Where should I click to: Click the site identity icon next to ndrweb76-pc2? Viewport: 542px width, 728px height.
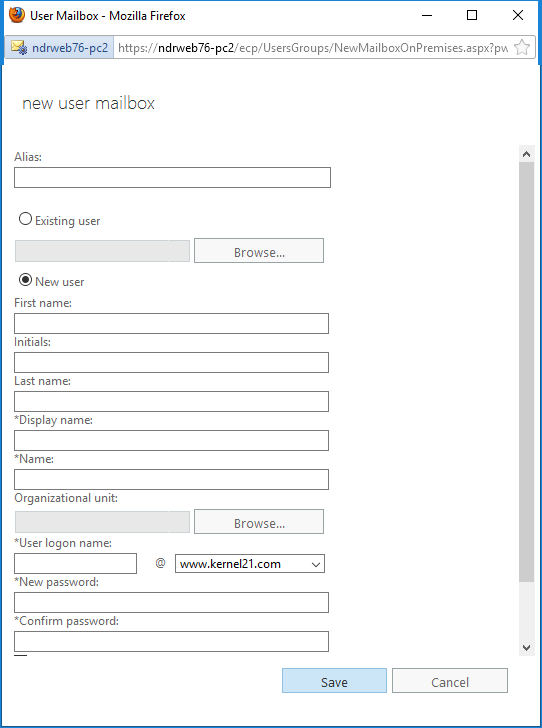pyautogui.click(x=19, y=47)
